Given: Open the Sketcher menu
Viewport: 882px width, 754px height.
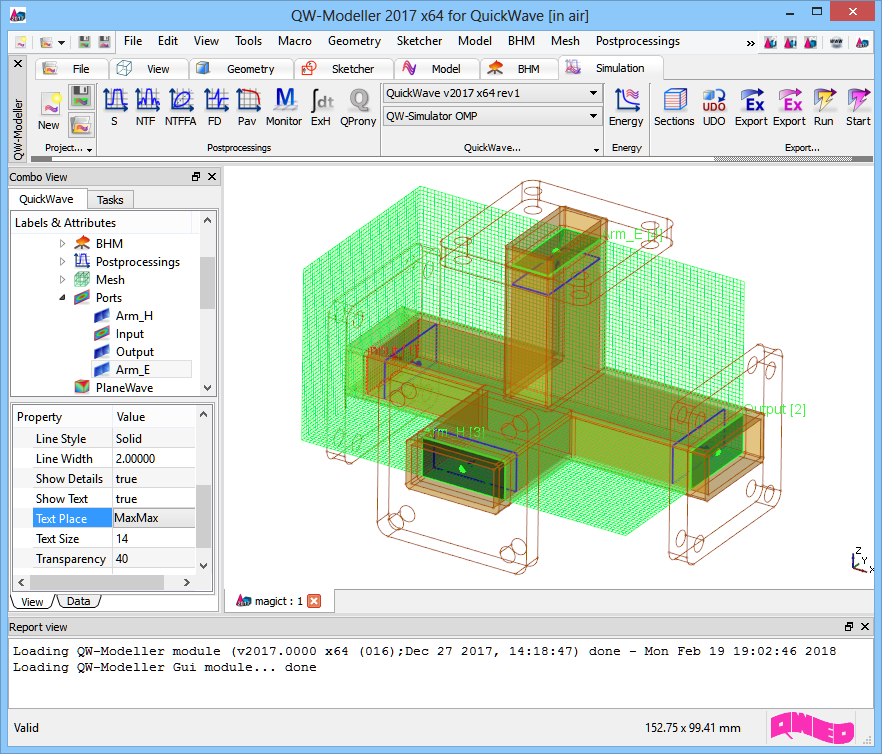Looking at the screenshot, I should pos(419,41).
